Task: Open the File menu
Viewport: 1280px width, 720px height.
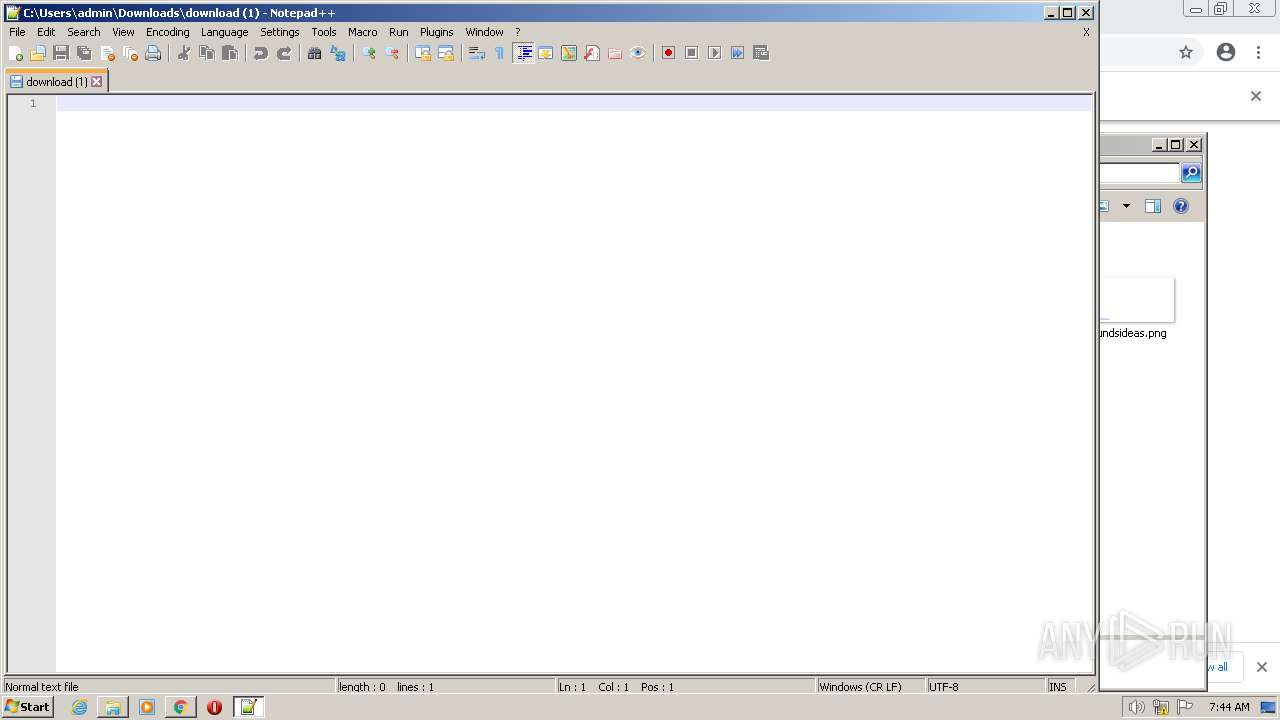Action: click(17, 32)
